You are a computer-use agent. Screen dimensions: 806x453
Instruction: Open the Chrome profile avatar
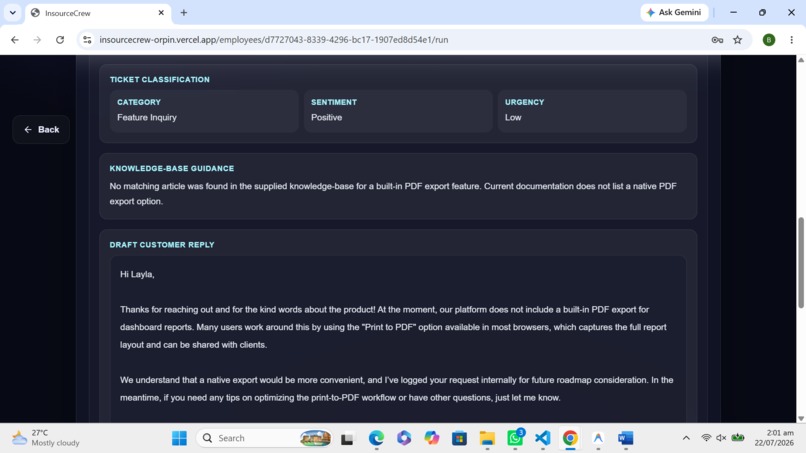(768, 40)
